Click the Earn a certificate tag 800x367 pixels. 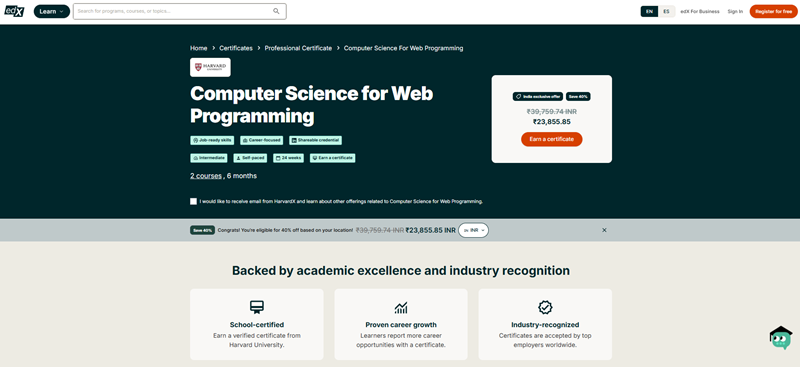coord(333,158)
